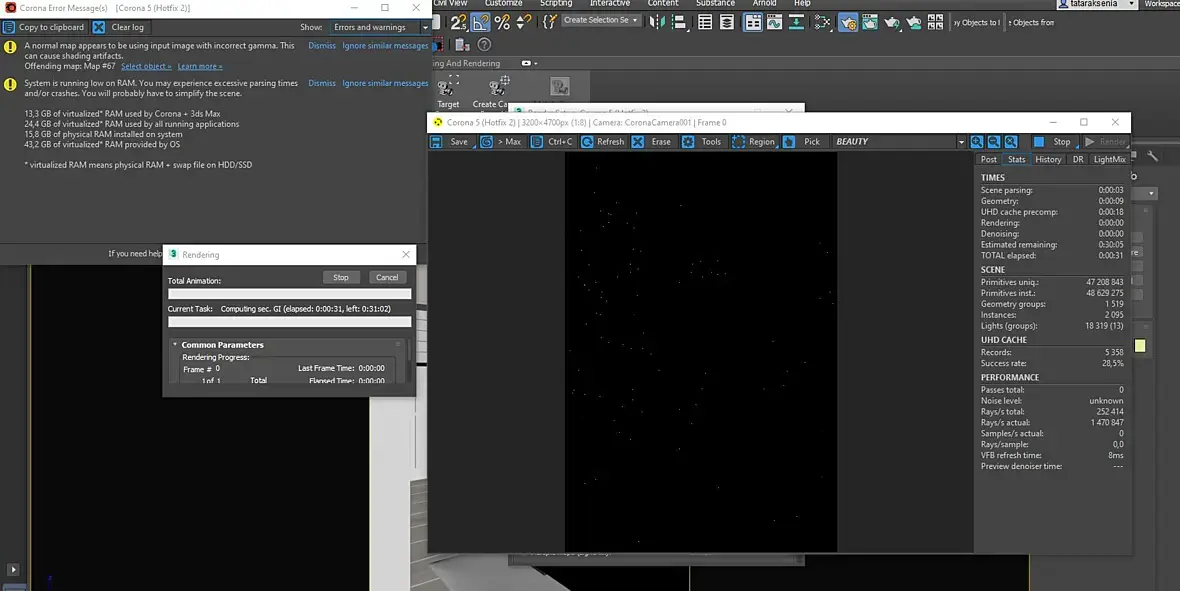Open the Scripting menu
Viewport: 1180px width, 591px height.
tap(555, 3)
